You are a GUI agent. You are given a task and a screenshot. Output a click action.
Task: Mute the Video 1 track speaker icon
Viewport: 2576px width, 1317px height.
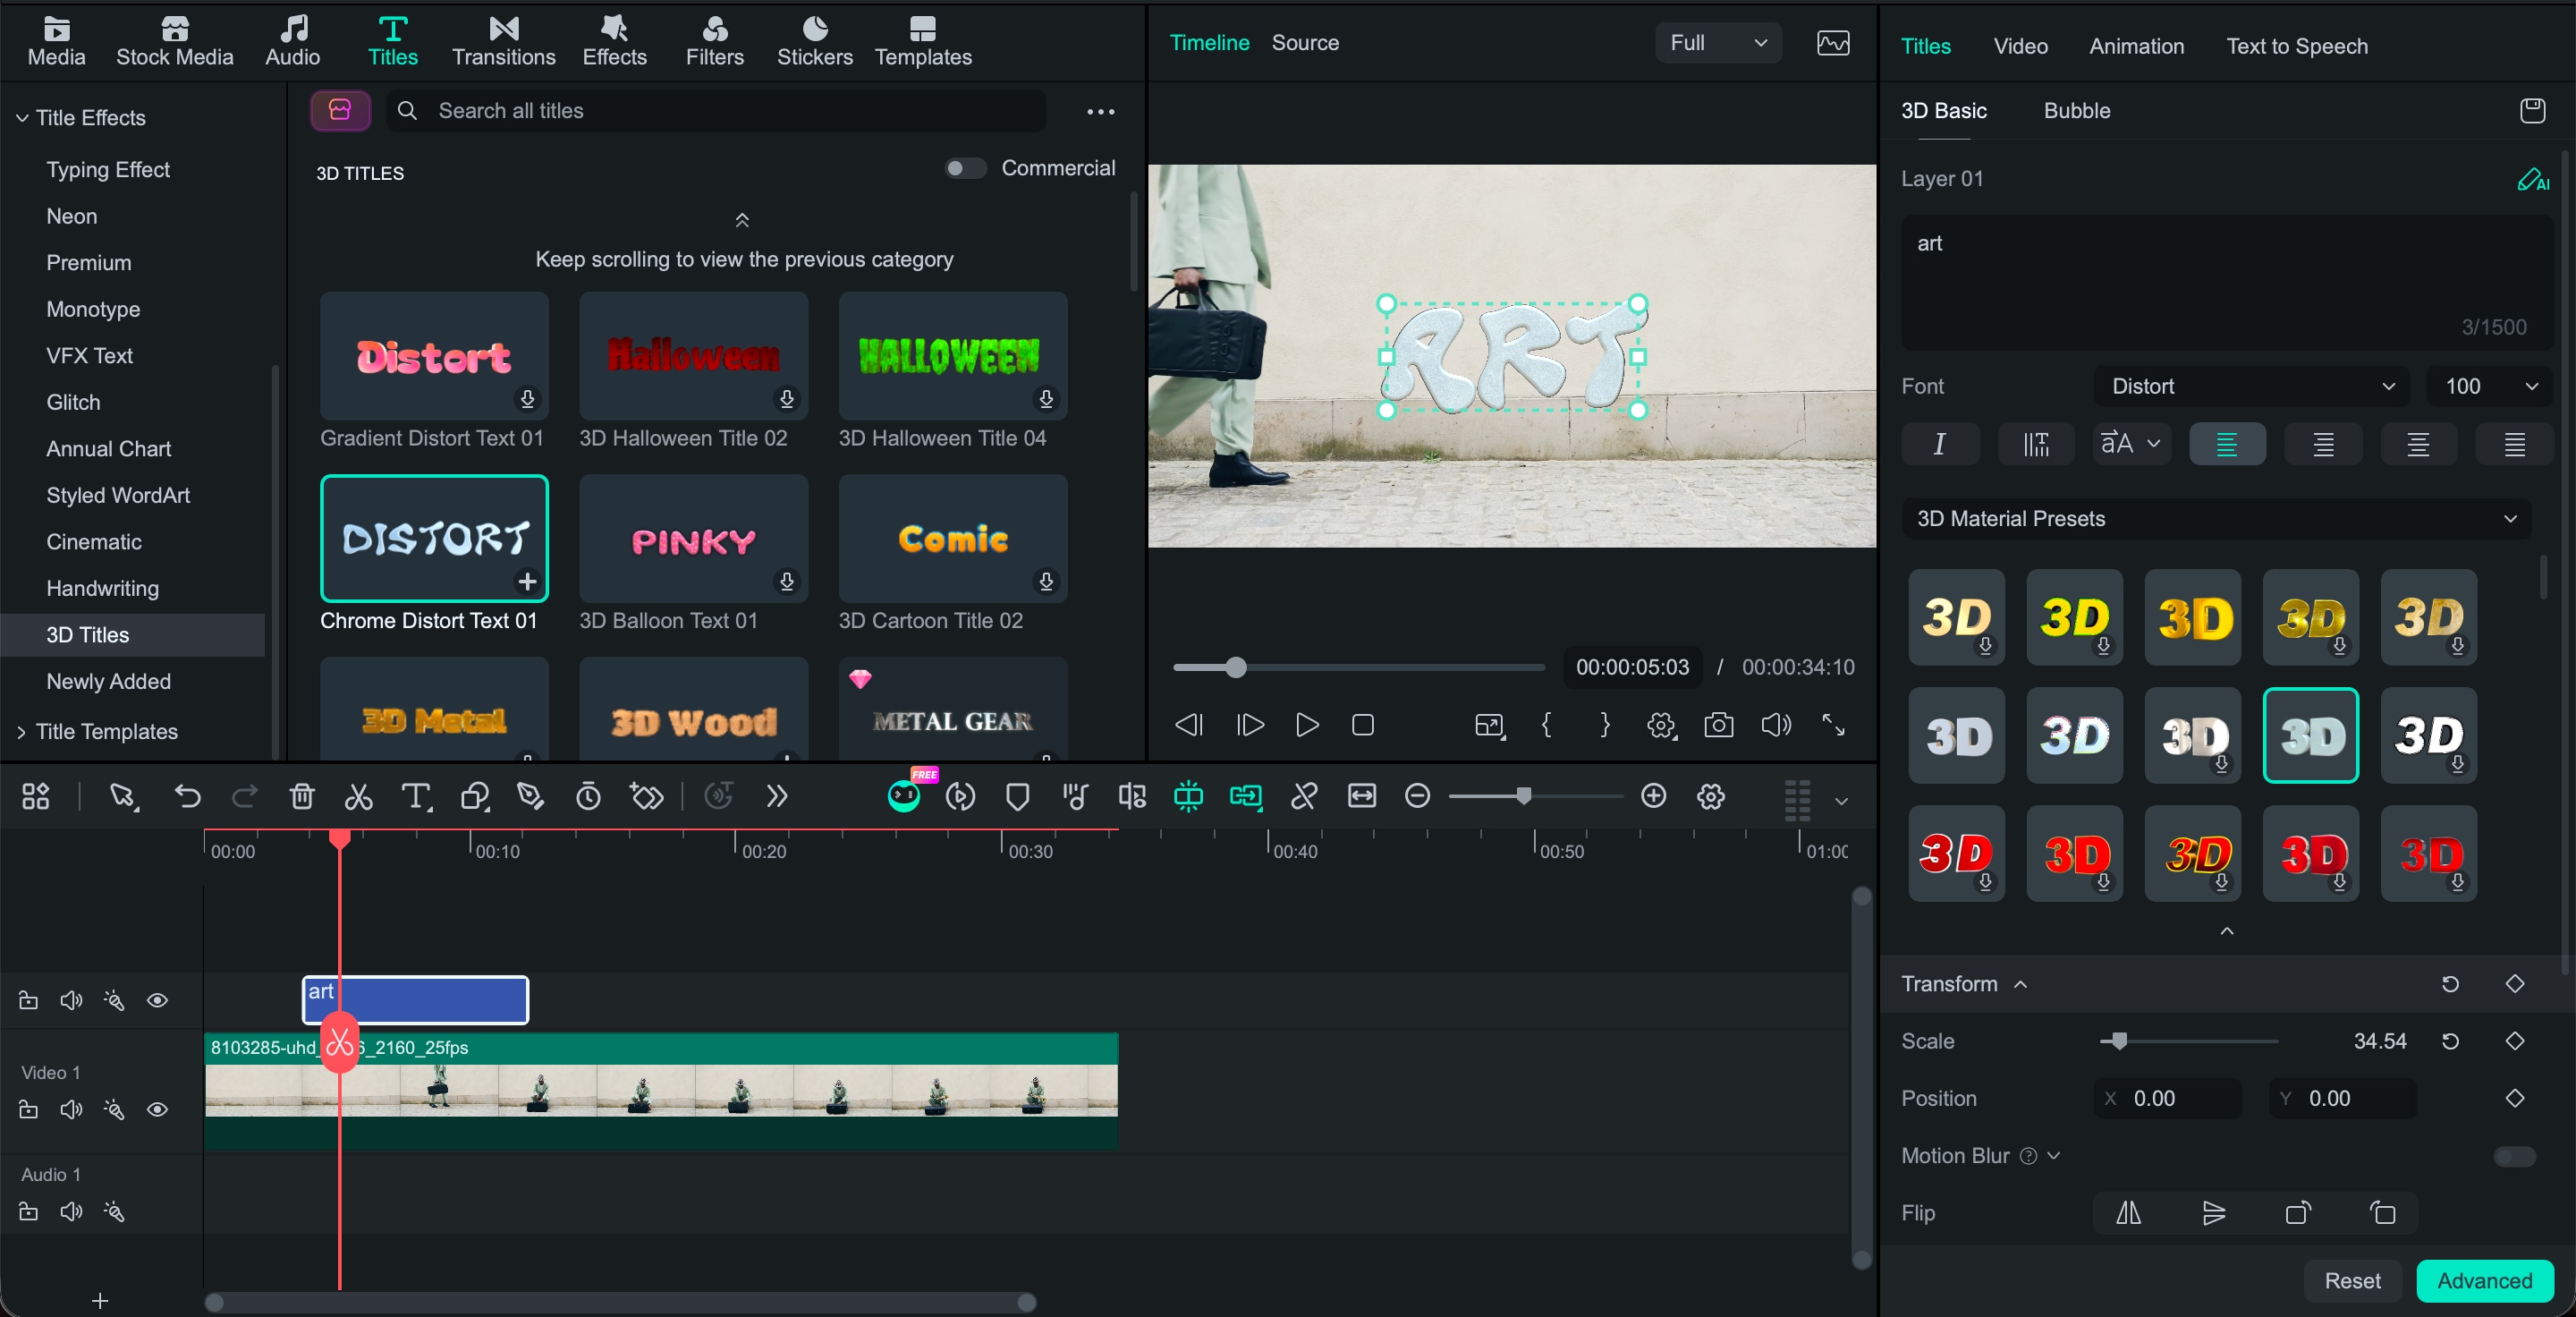[x=71, y=1110]
